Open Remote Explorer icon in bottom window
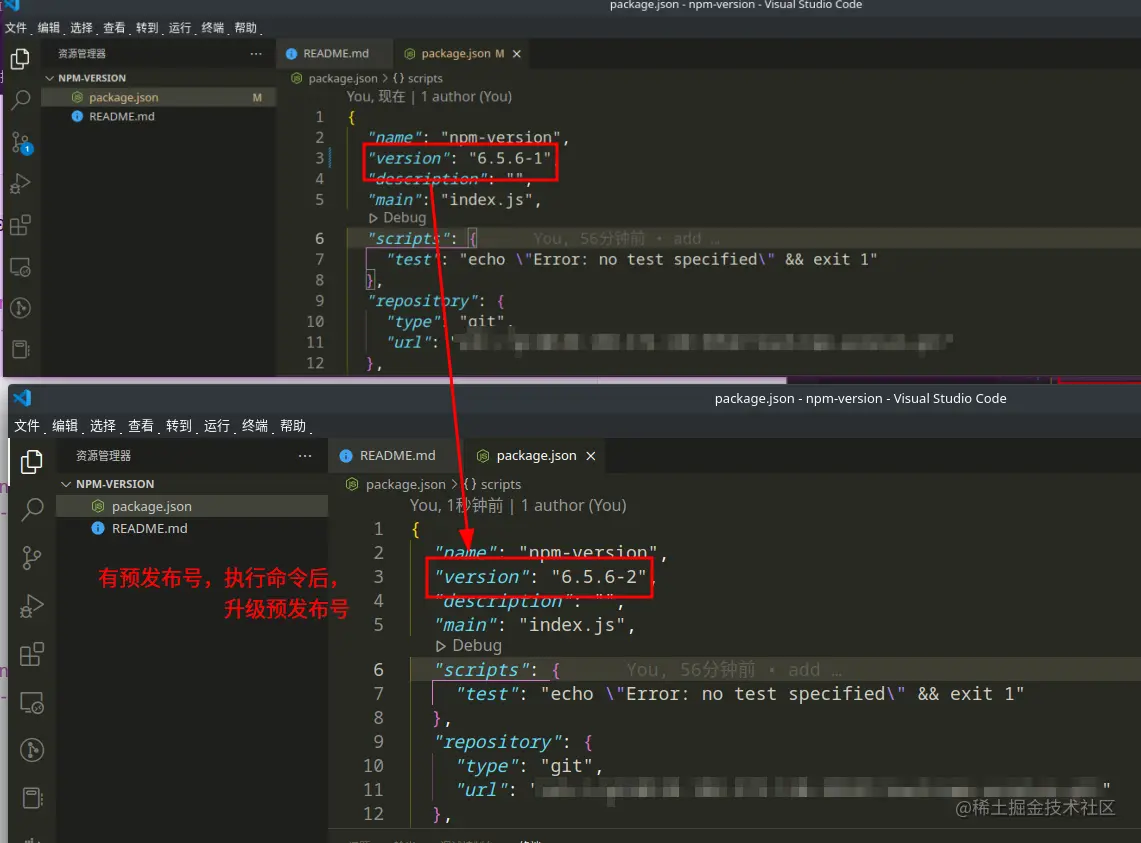This screenshot has height=843, width=1141. pyautogui.click(x=32, y=702)
